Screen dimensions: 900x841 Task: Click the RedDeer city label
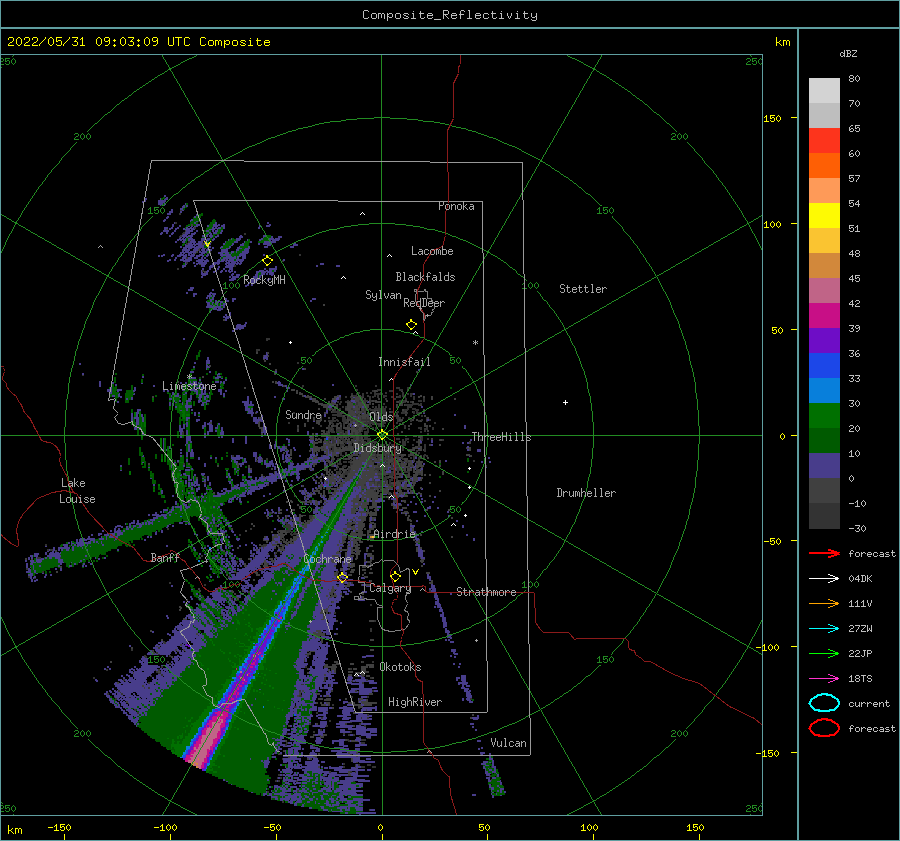[424, 303]
